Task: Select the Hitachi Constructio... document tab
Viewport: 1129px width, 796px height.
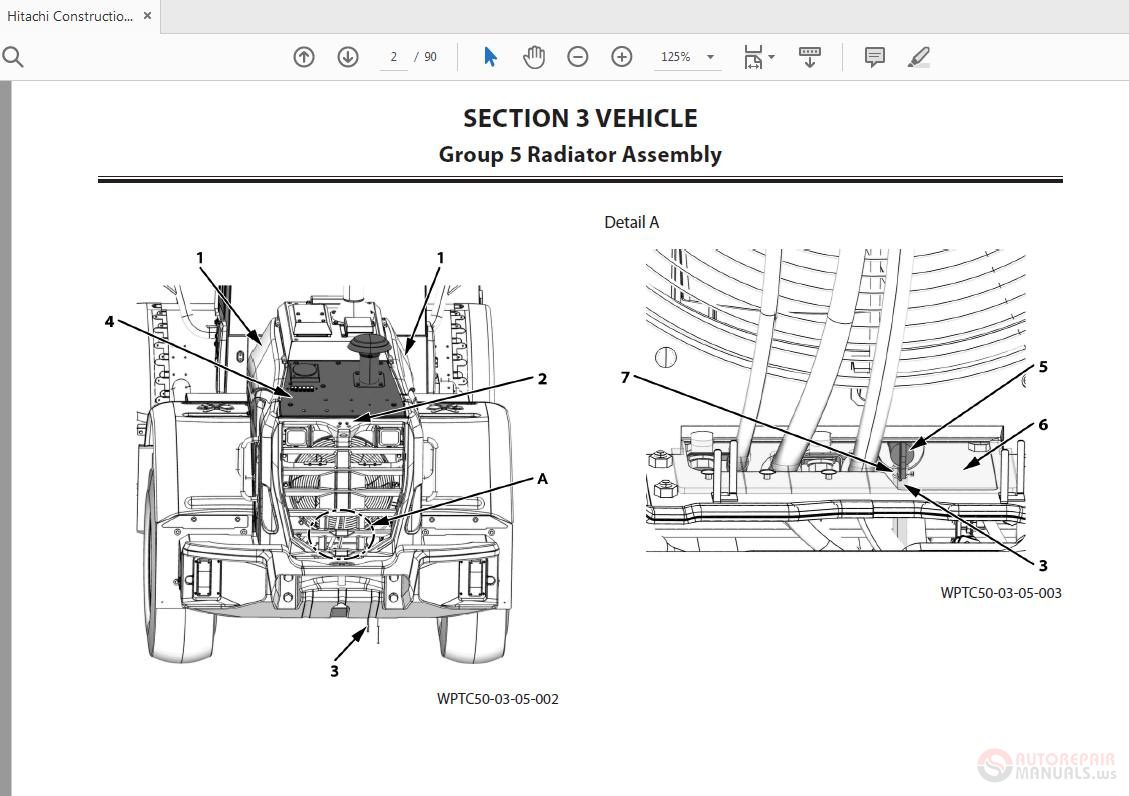Action: pyautogui.click(x=70, y=16)
